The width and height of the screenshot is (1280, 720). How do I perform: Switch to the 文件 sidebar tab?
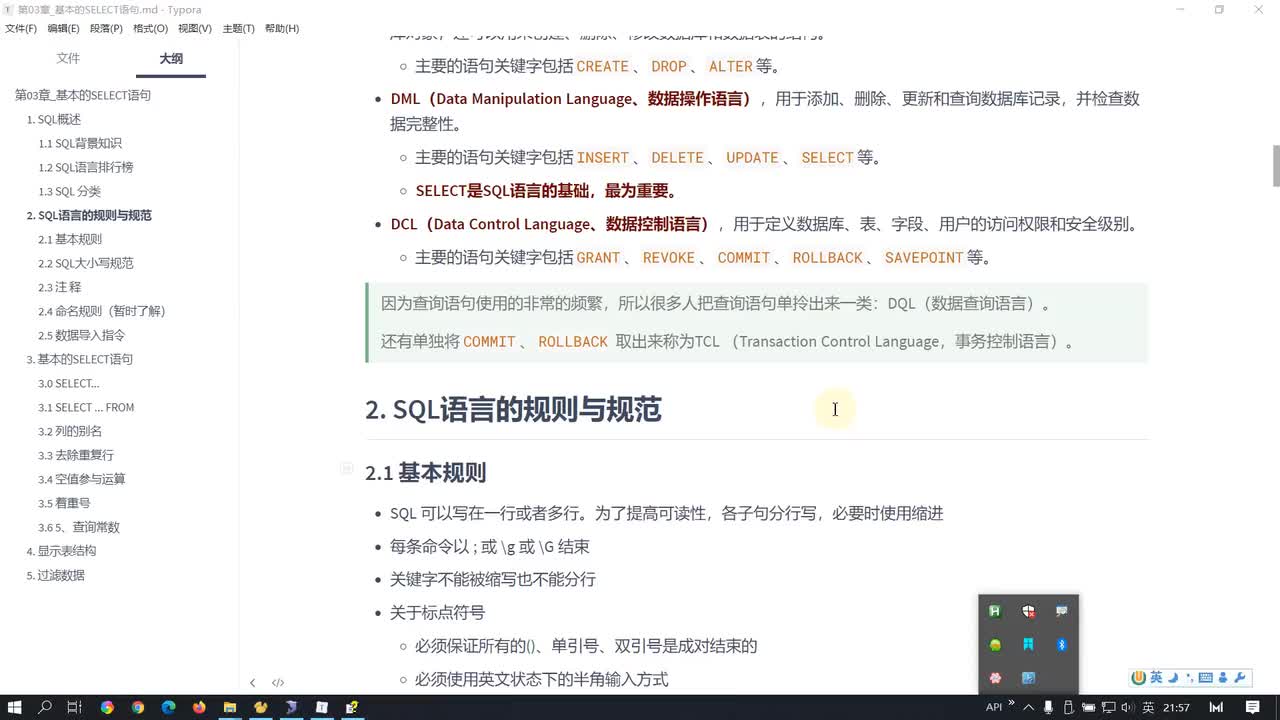pos(68,59)
